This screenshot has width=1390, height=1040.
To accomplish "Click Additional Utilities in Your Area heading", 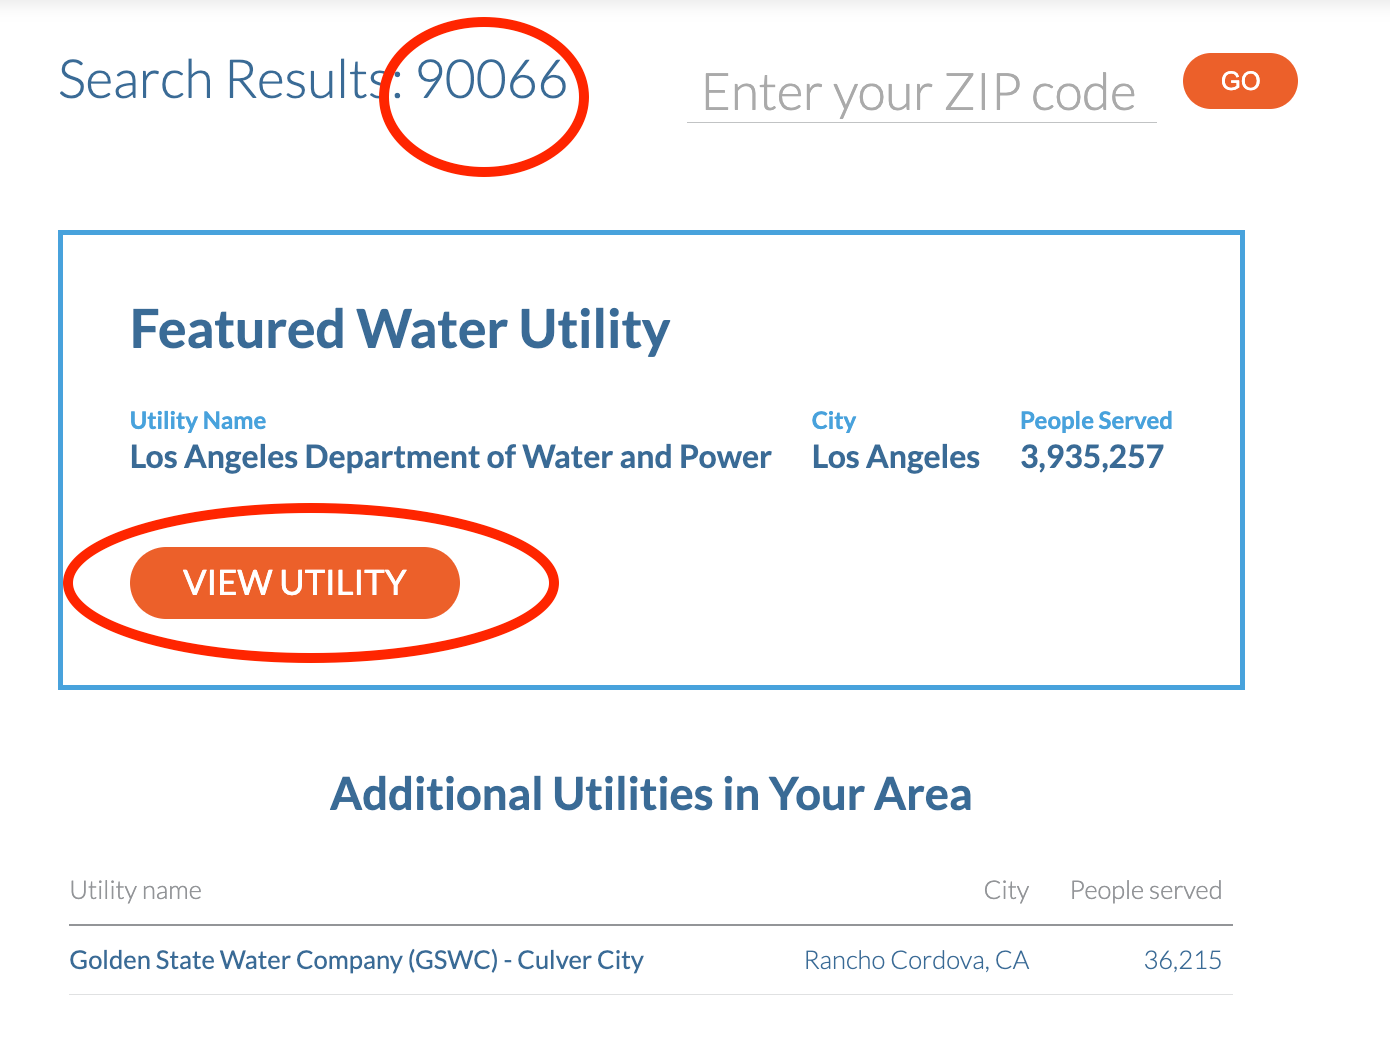I will click(x=651, y=795).
